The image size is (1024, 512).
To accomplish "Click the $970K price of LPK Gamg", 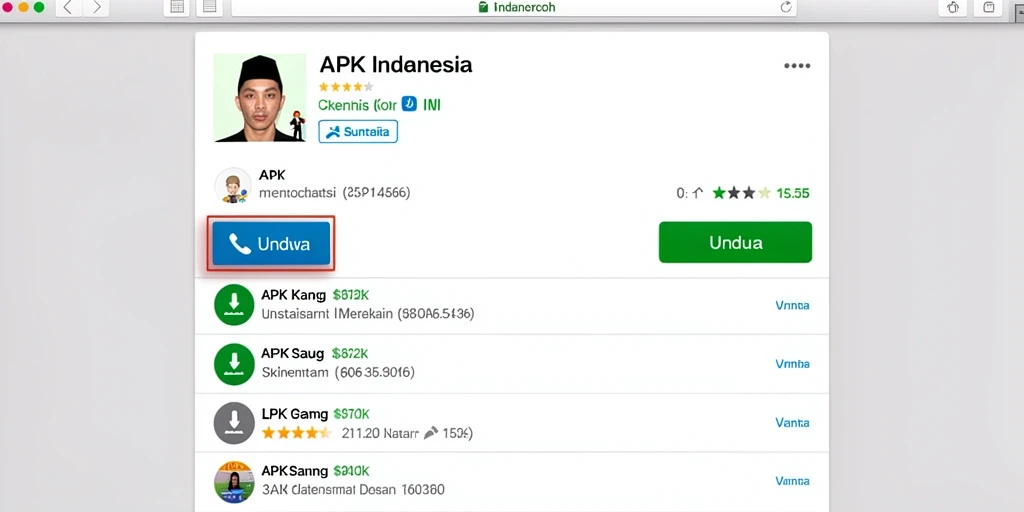I will pos(351,413).
